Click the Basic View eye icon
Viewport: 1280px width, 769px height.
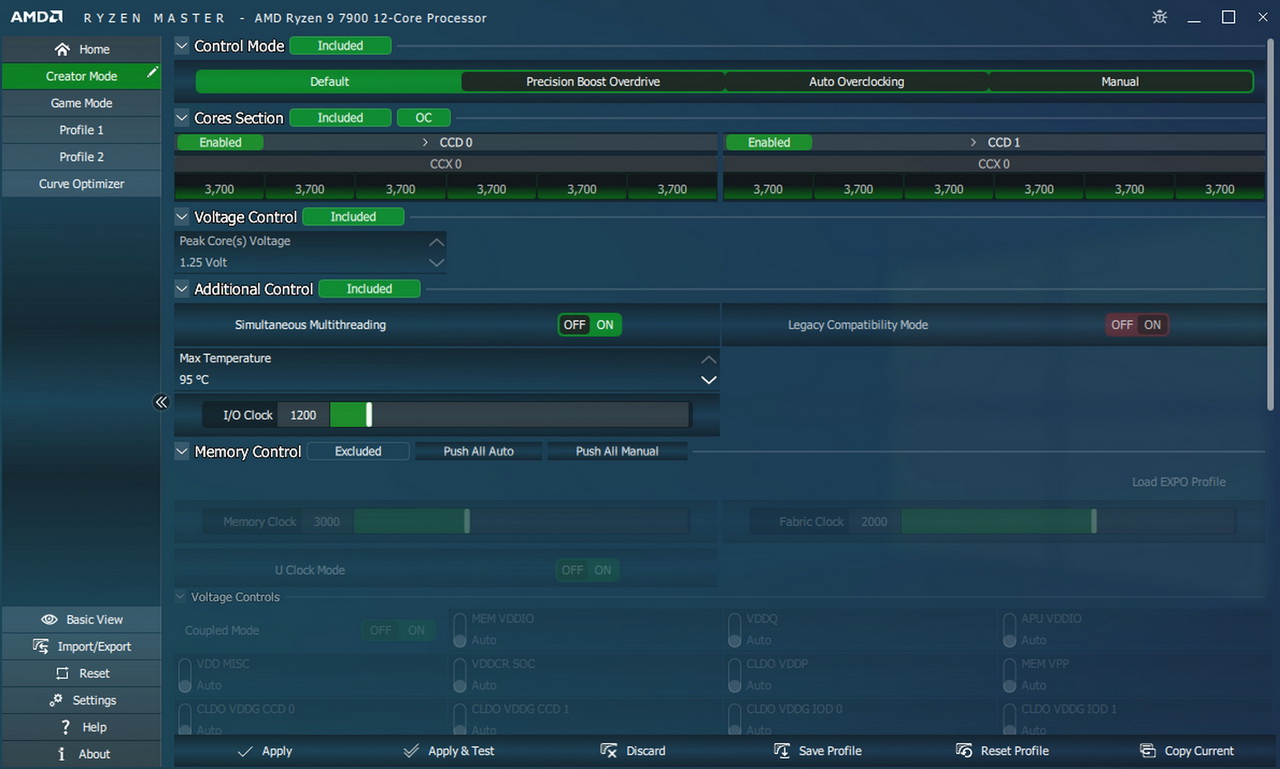(49, 619)
